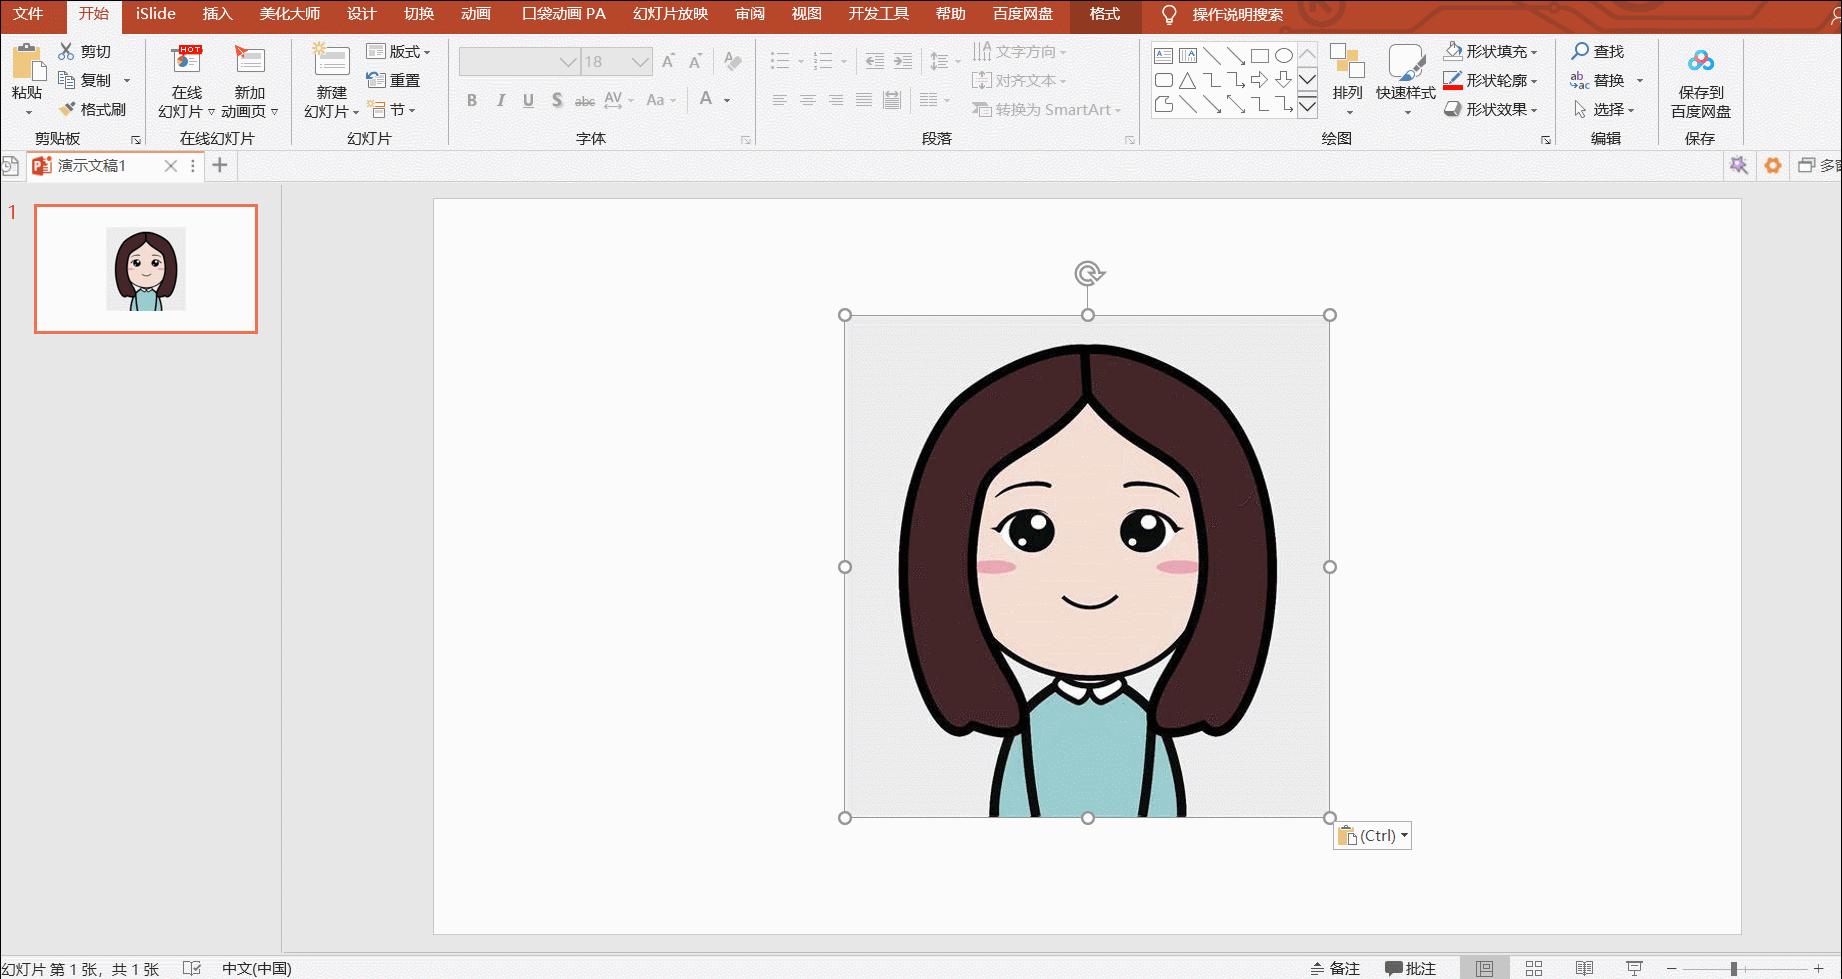Open the 在线幻灯片 online slides icon
The image size is (1842, 979).
click(186, 62)
